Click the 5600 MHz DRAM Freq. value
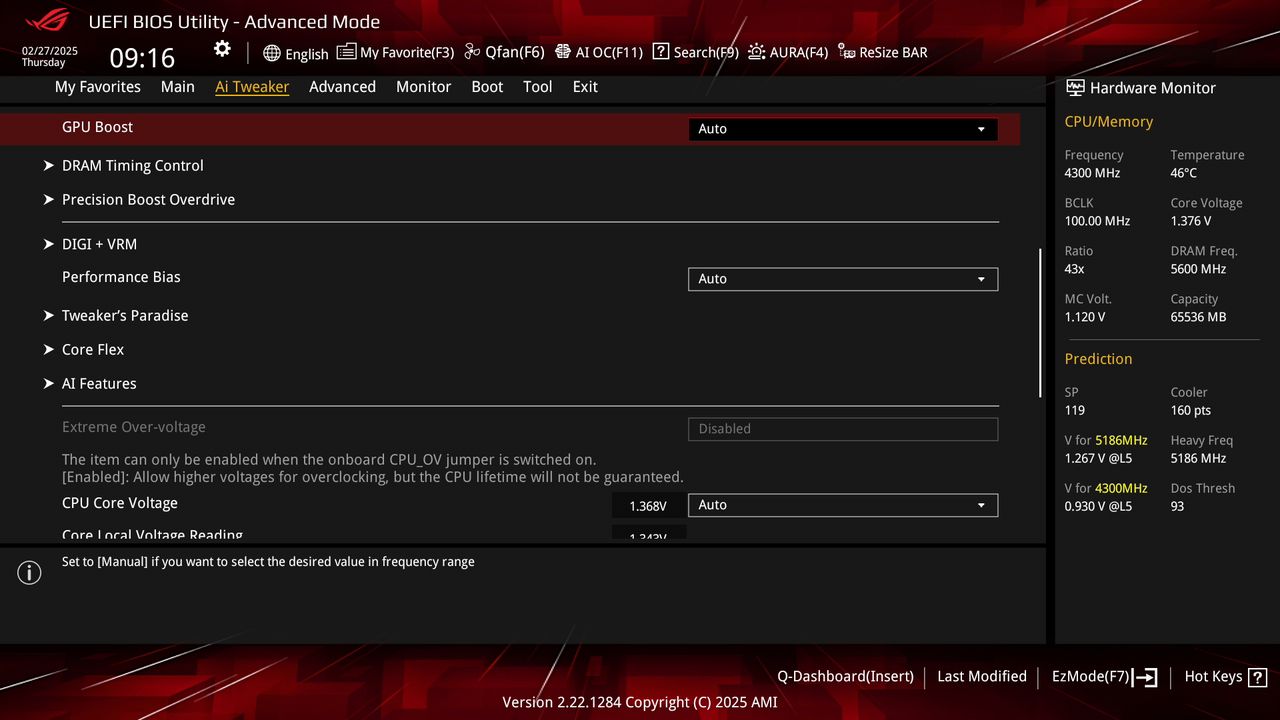 pyautogui.click(x=1198, y=269)
